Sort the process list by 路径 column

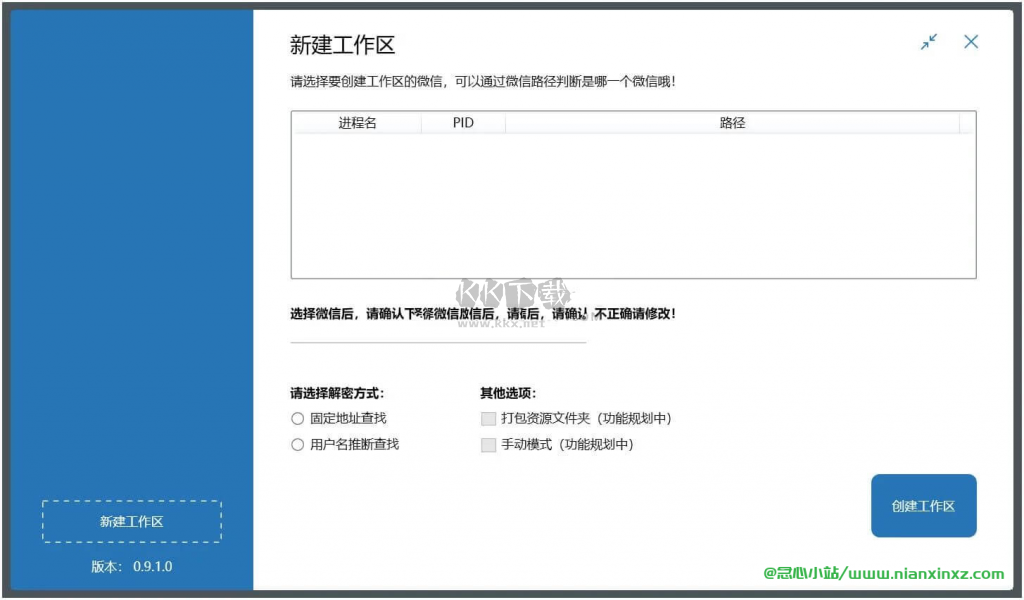[733, 122]
